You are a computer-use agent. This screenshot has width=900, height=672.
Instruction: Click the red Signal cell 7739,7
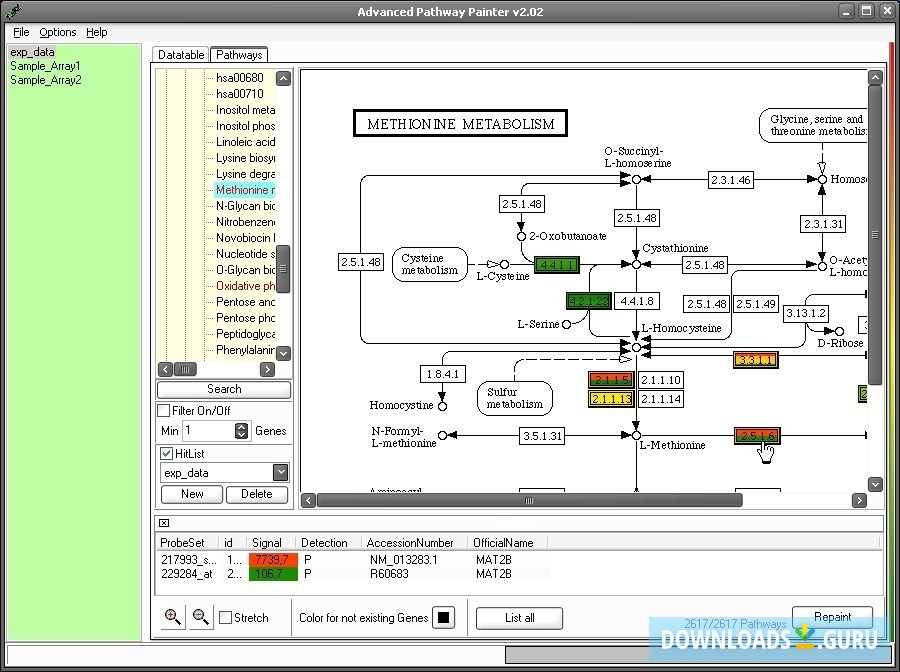[x=273, y=560]
